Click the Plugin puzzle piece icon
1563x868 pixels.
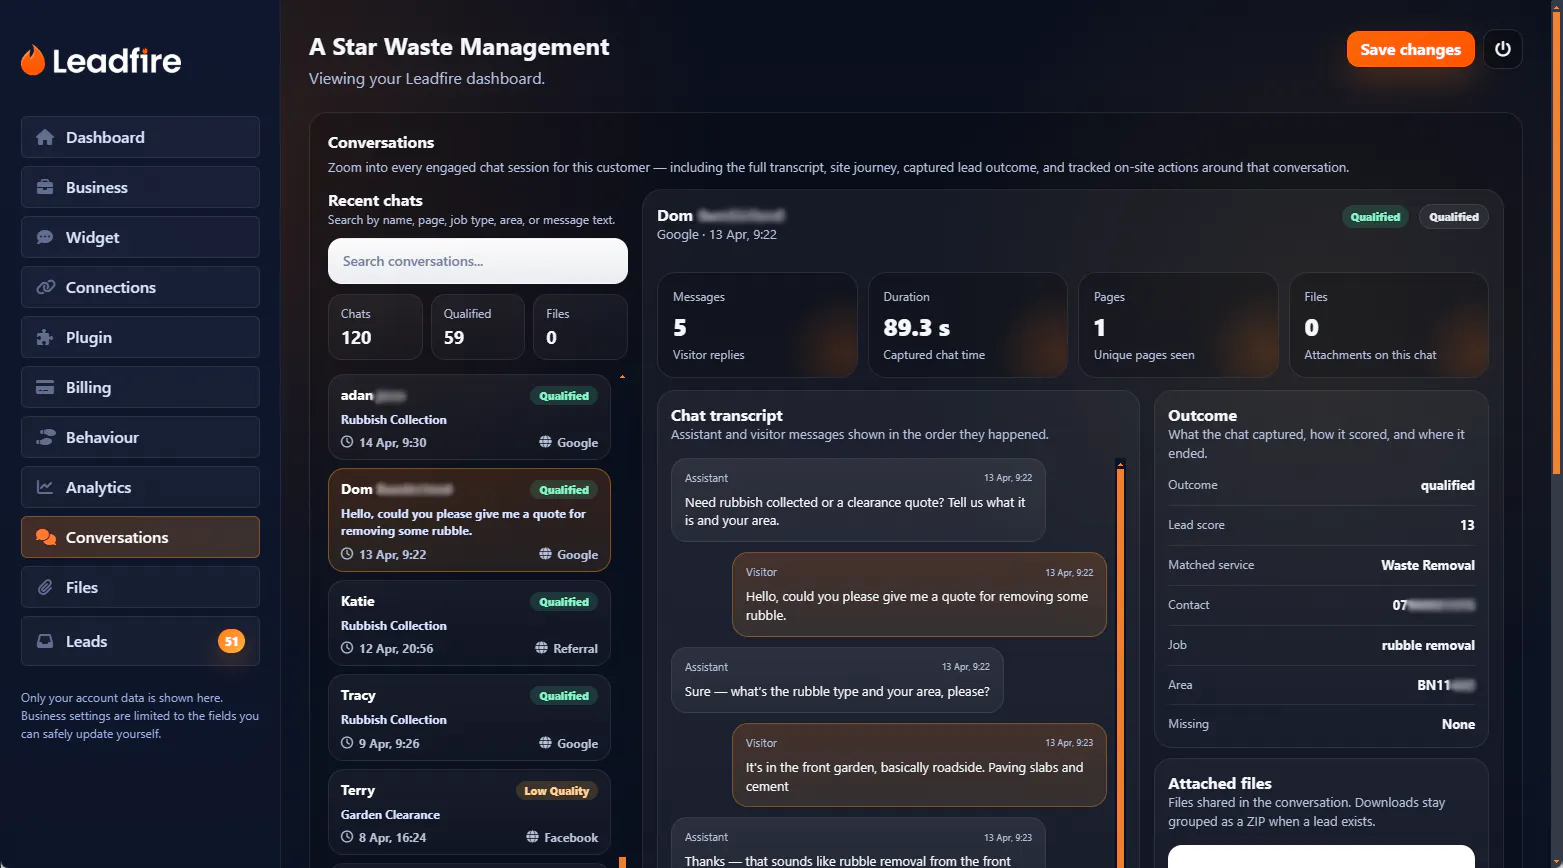point(45,337)
